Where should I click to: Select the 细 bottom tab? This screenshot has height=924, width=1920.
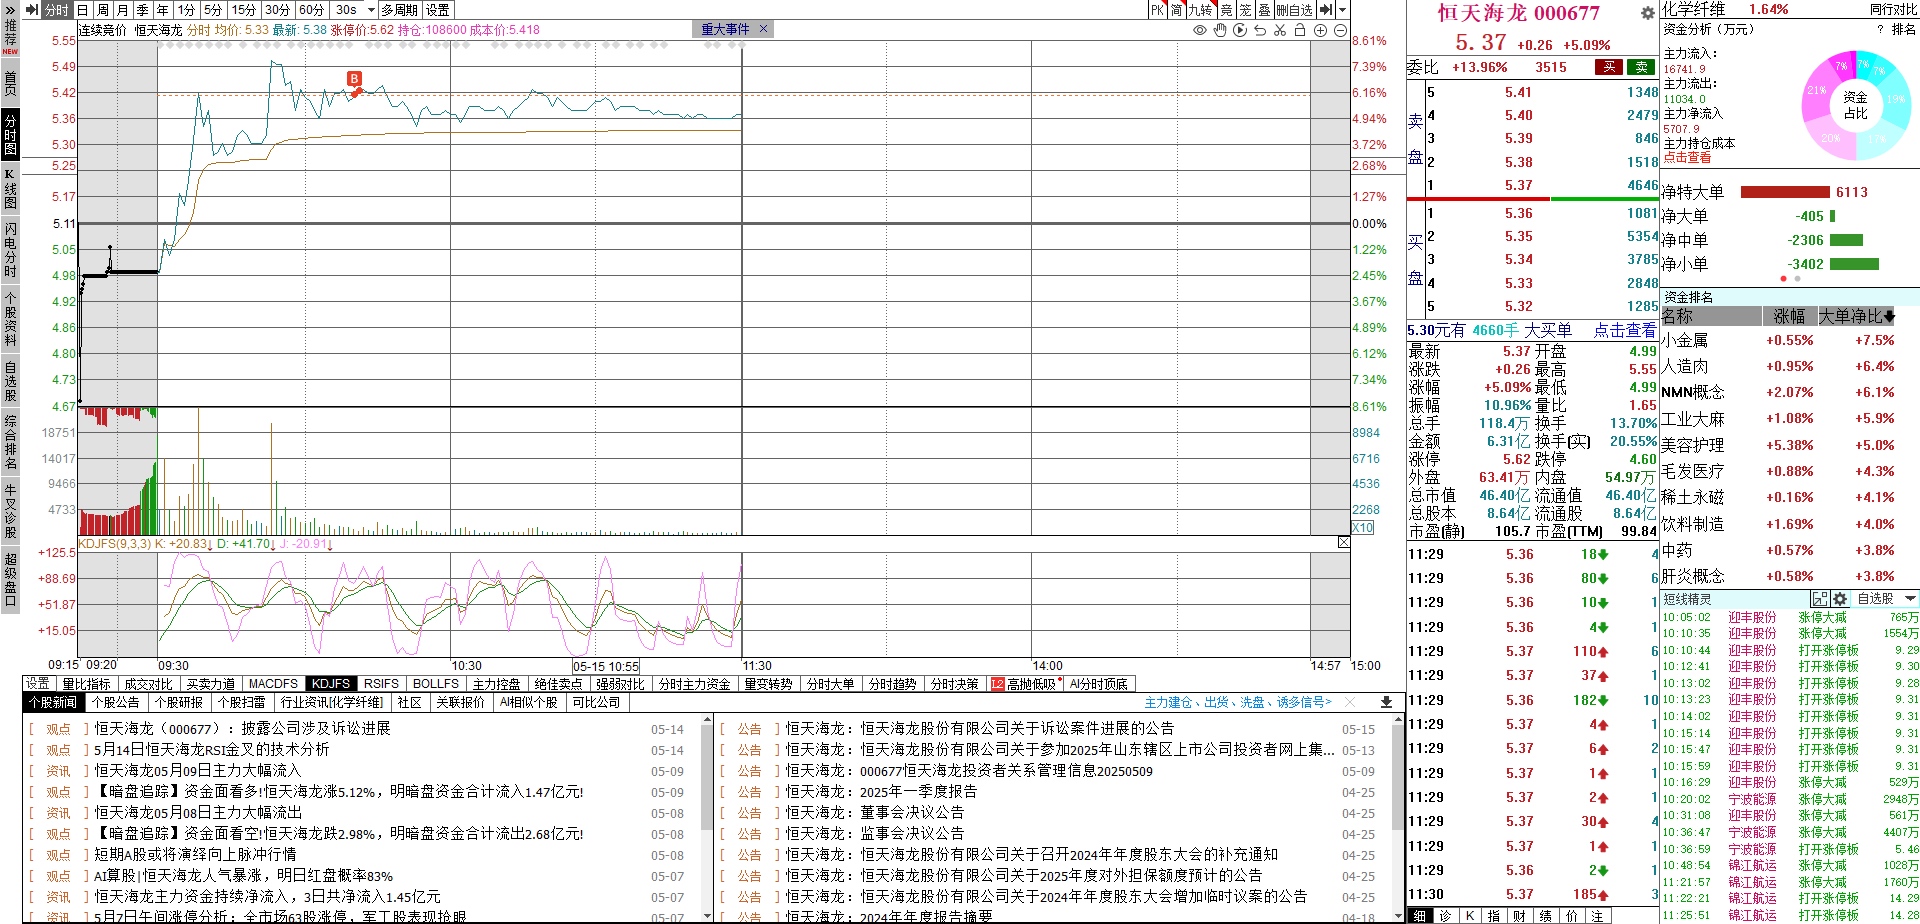(1419, 916)
